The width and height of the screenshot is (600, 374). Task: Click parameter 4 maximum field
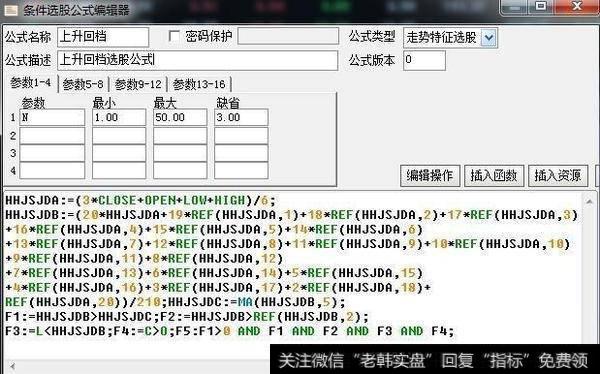point(180,170)
